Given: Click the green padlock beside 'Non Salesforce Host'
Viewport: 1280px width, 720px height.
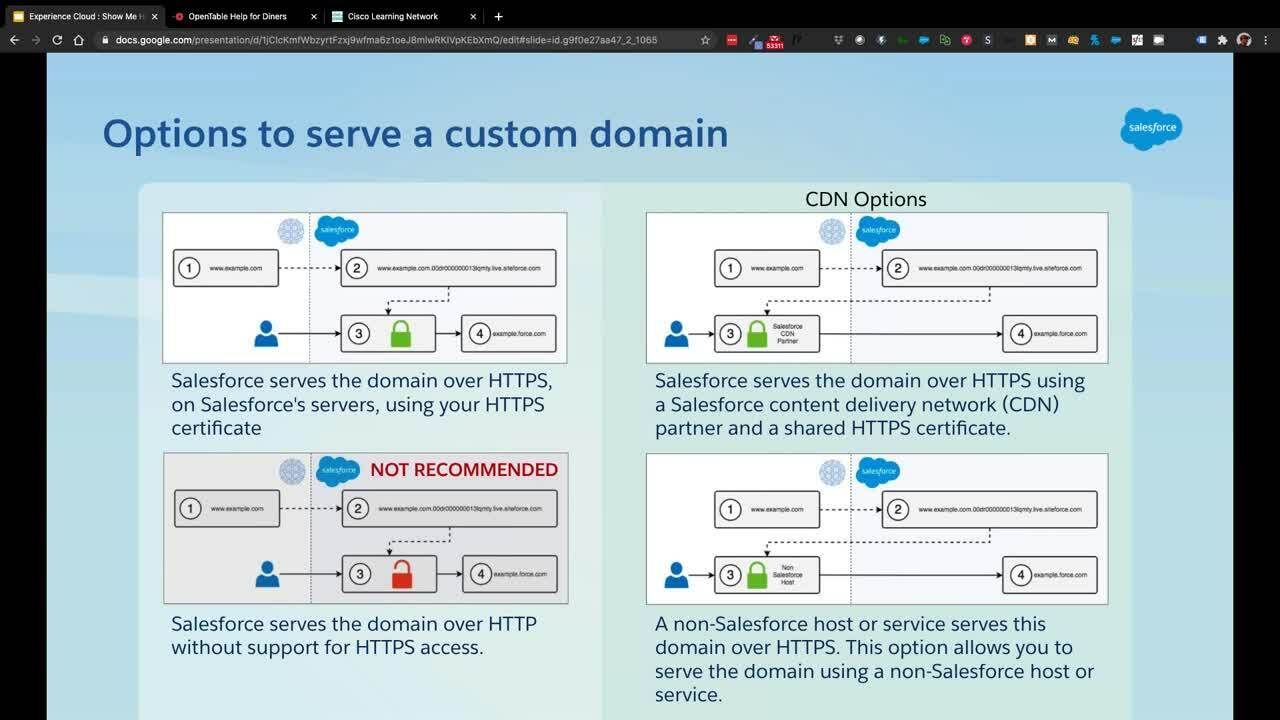Looking at the screenshot, I should (x=757, y=574).
